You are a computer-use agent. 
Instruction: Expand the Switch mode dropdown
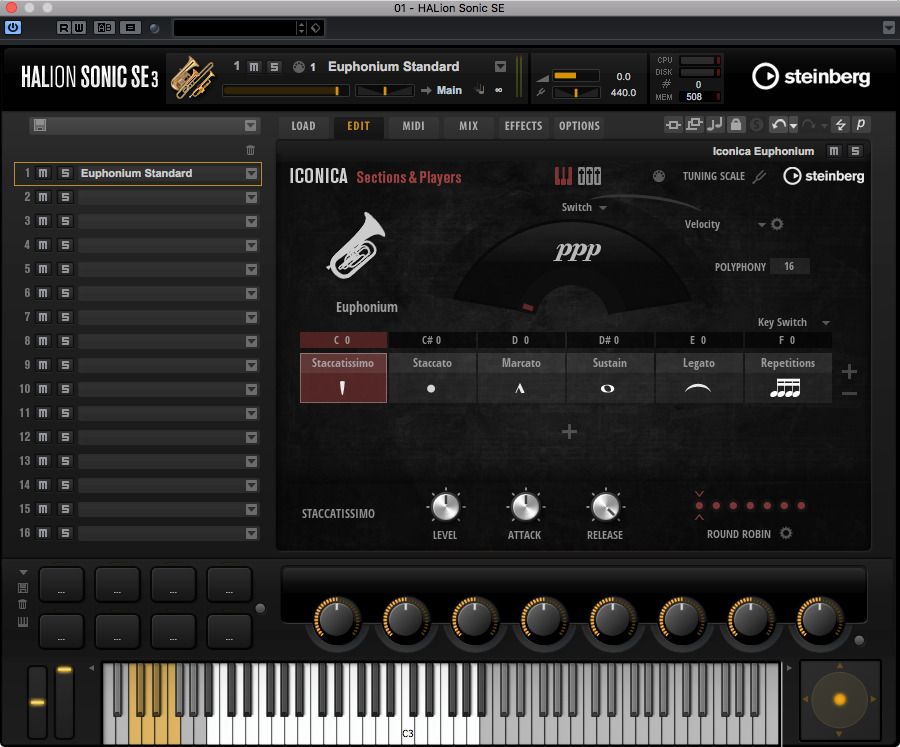603,208
